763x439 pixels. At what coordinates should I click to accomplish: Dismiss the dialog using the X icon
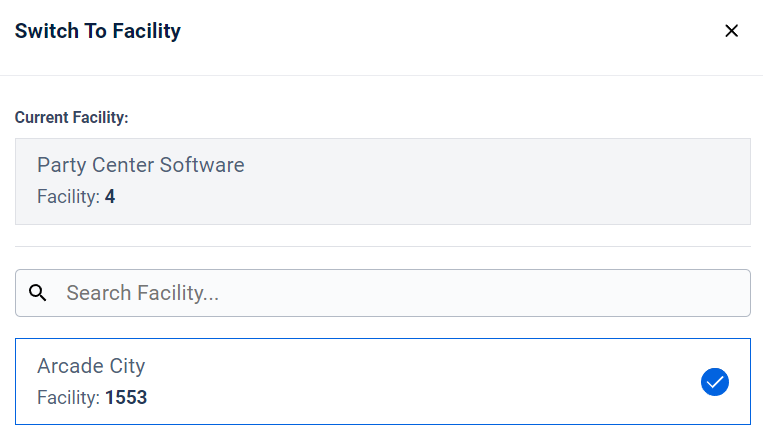tap(731, 31)
